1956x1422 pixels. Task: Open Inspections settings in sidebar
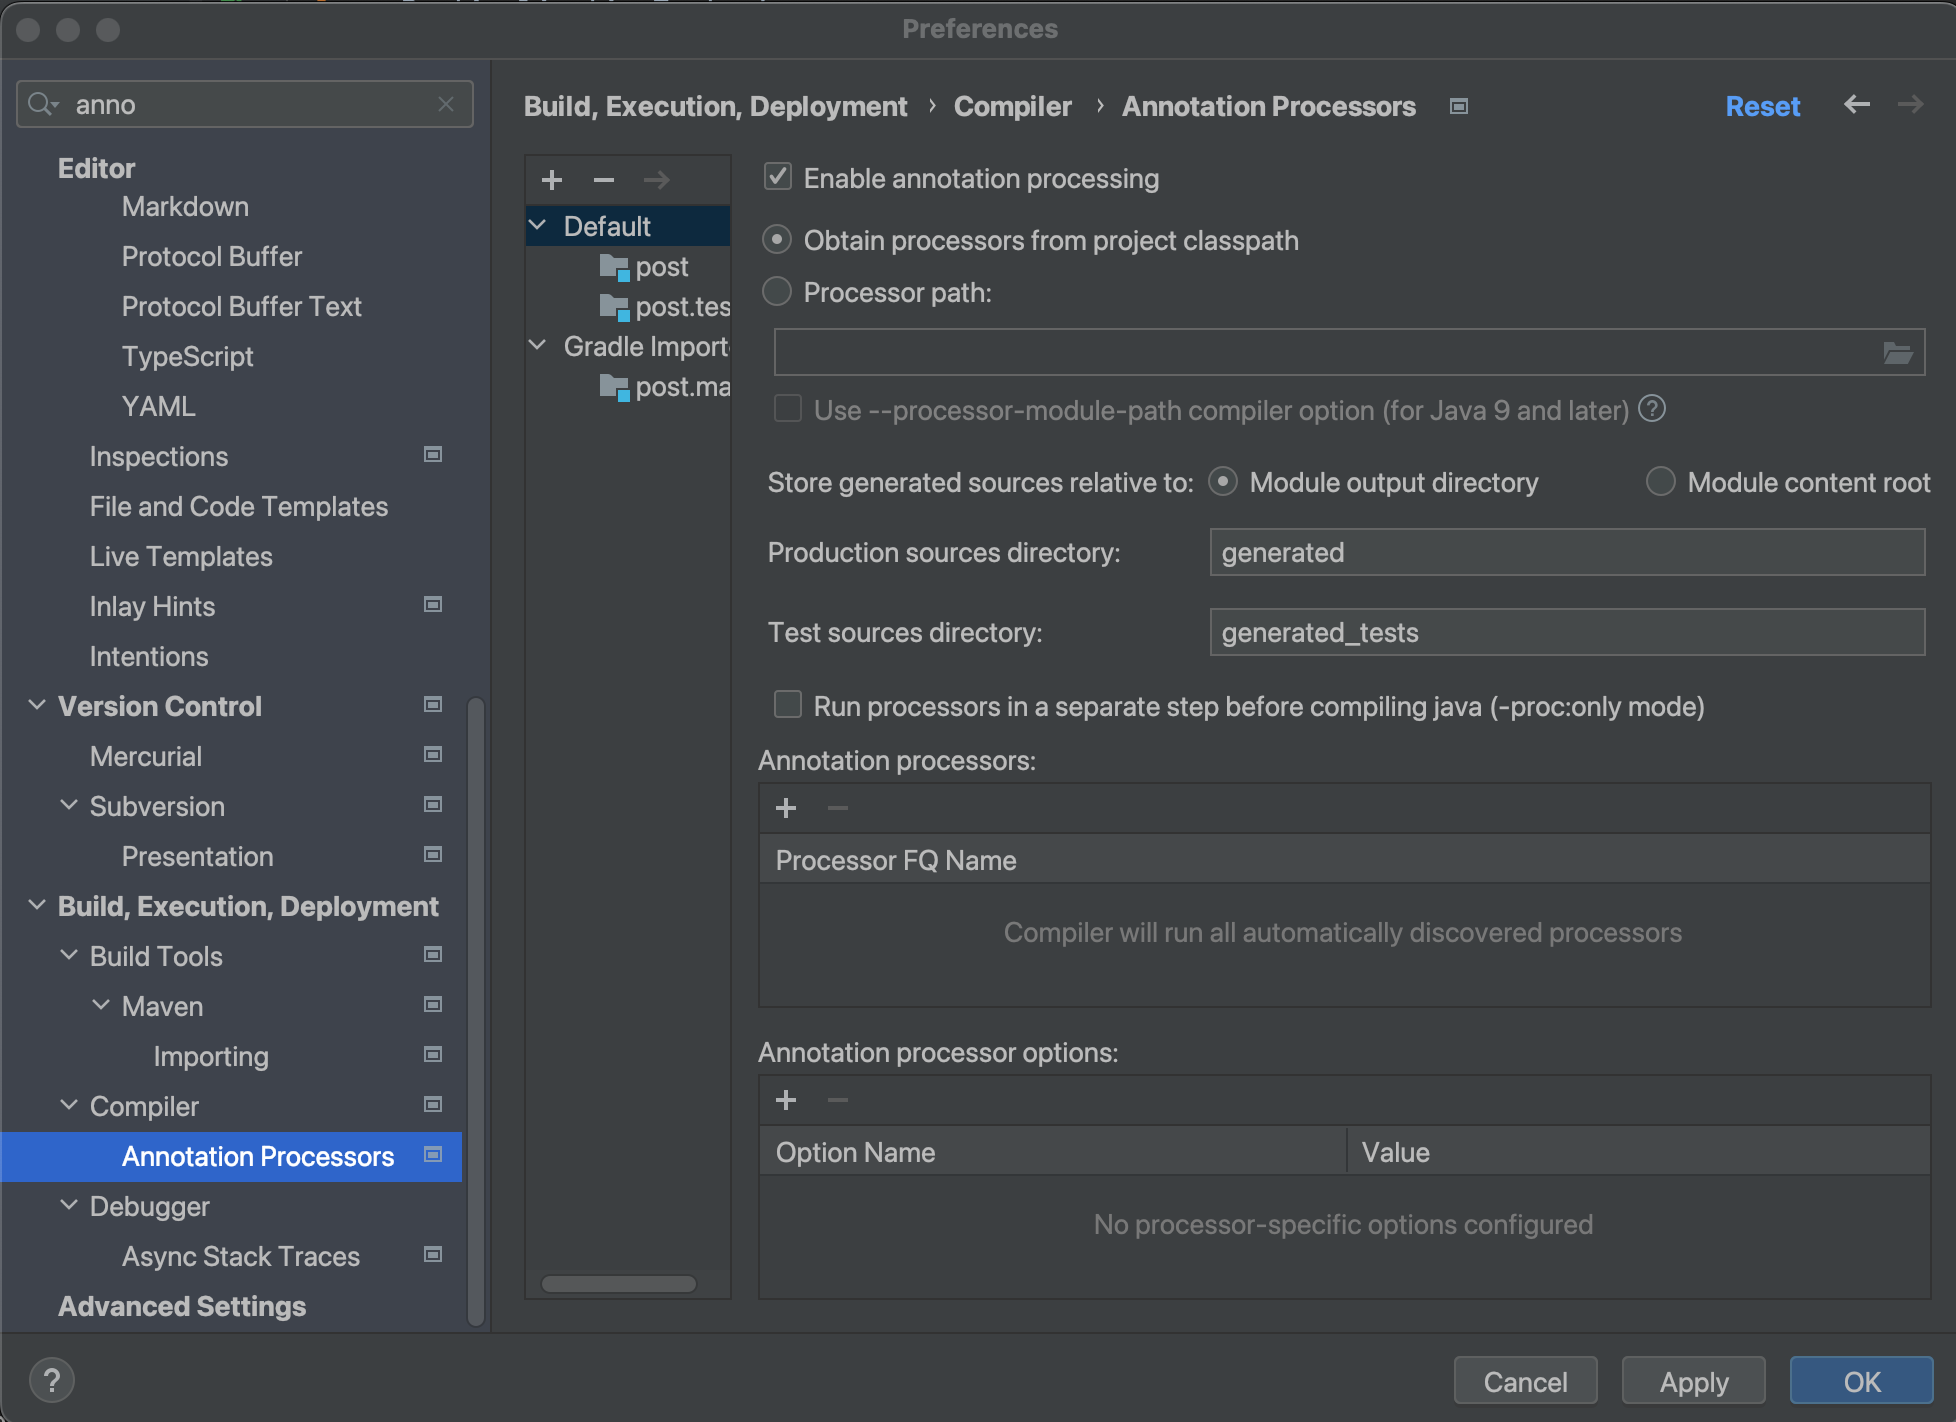tap(159, 456)
